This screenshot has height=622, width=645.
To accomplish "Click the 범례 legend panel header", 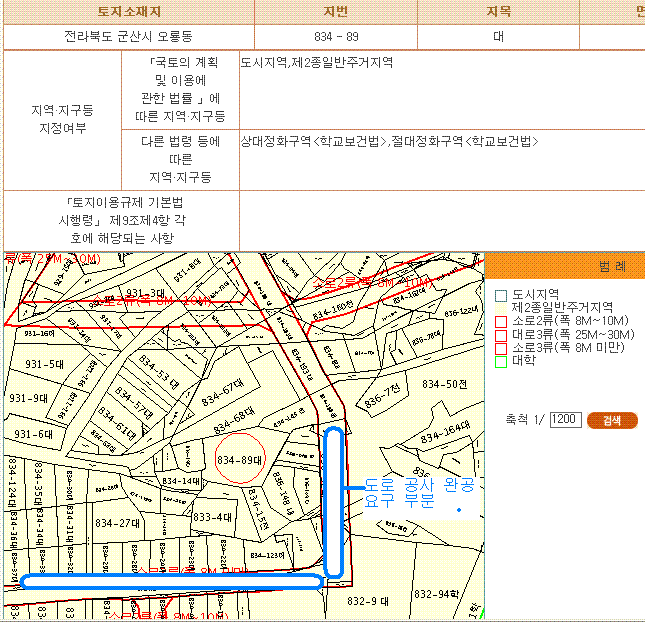I will tap(612, 267).
